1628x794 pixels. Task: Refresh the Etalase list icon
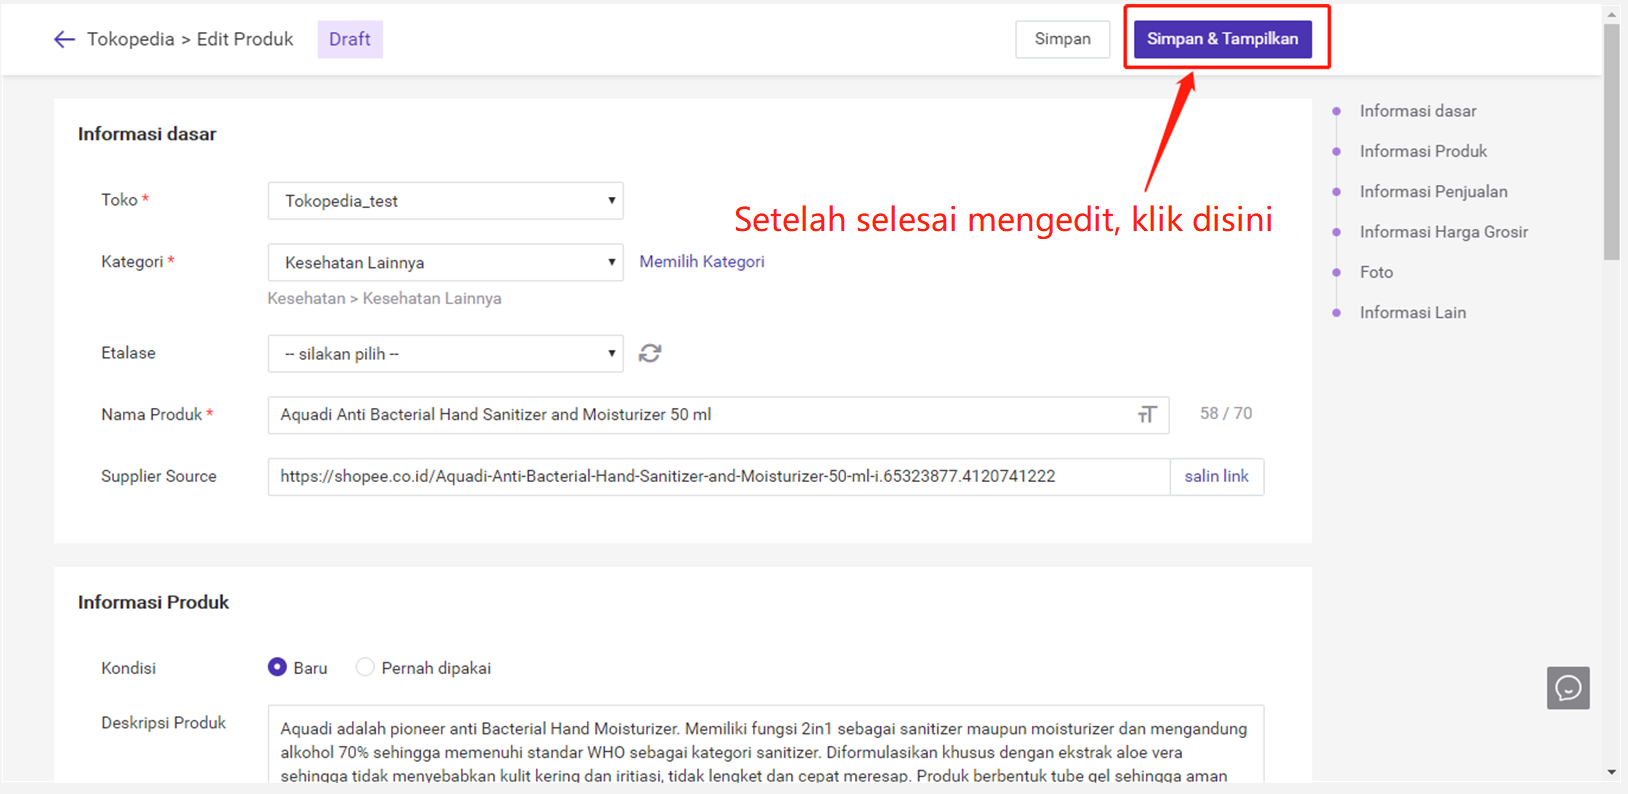(650, 353)
